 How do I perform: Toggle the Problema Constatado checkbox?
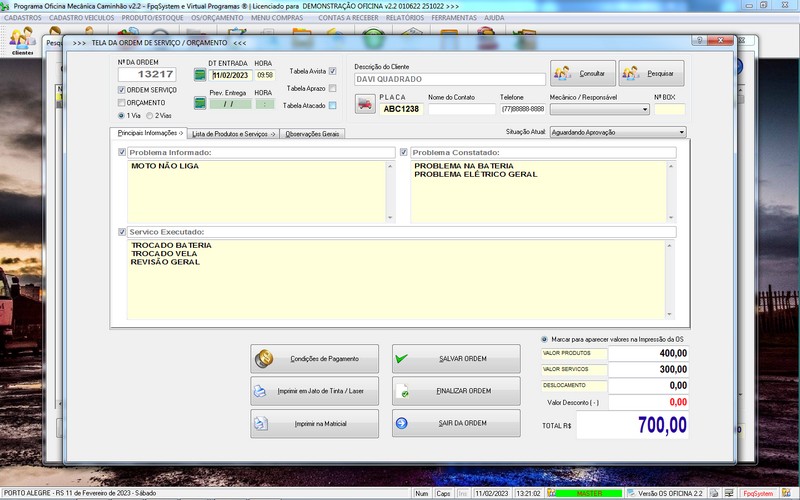click(404, 152)
